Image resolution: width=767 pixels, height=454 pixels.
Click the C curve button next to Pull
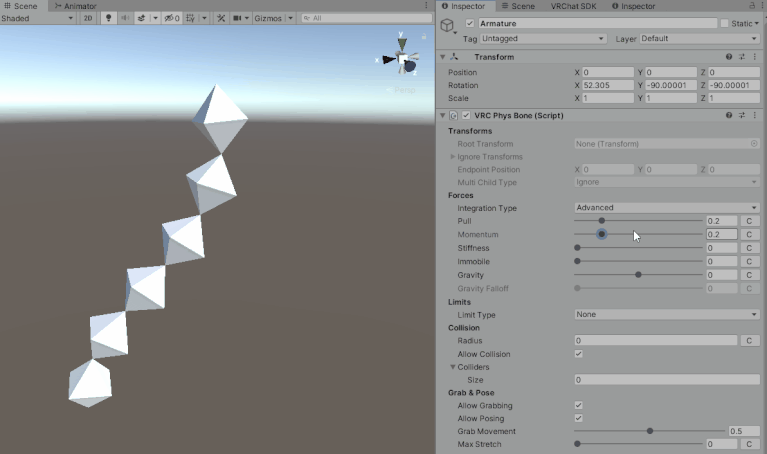coord(750,221)
